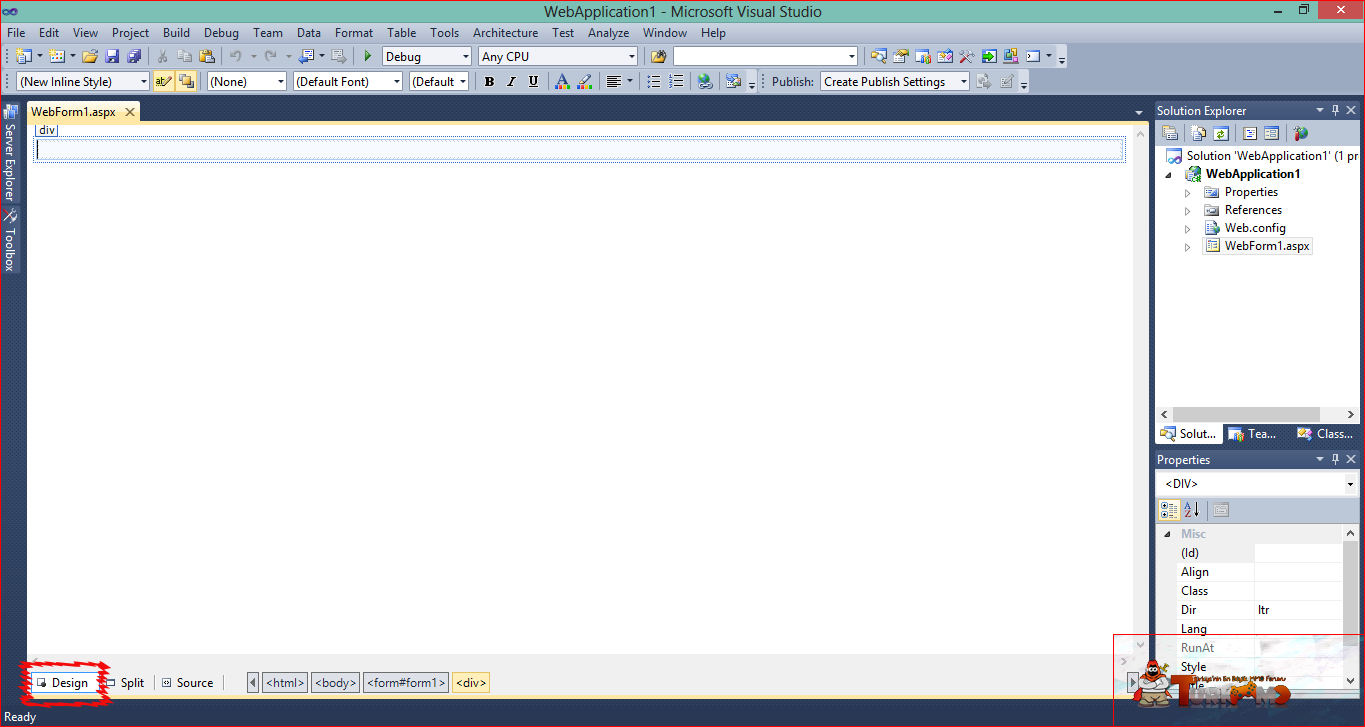Click the Start Debugging green play icon
1365x727 pixels.
[x=368, y=57]
